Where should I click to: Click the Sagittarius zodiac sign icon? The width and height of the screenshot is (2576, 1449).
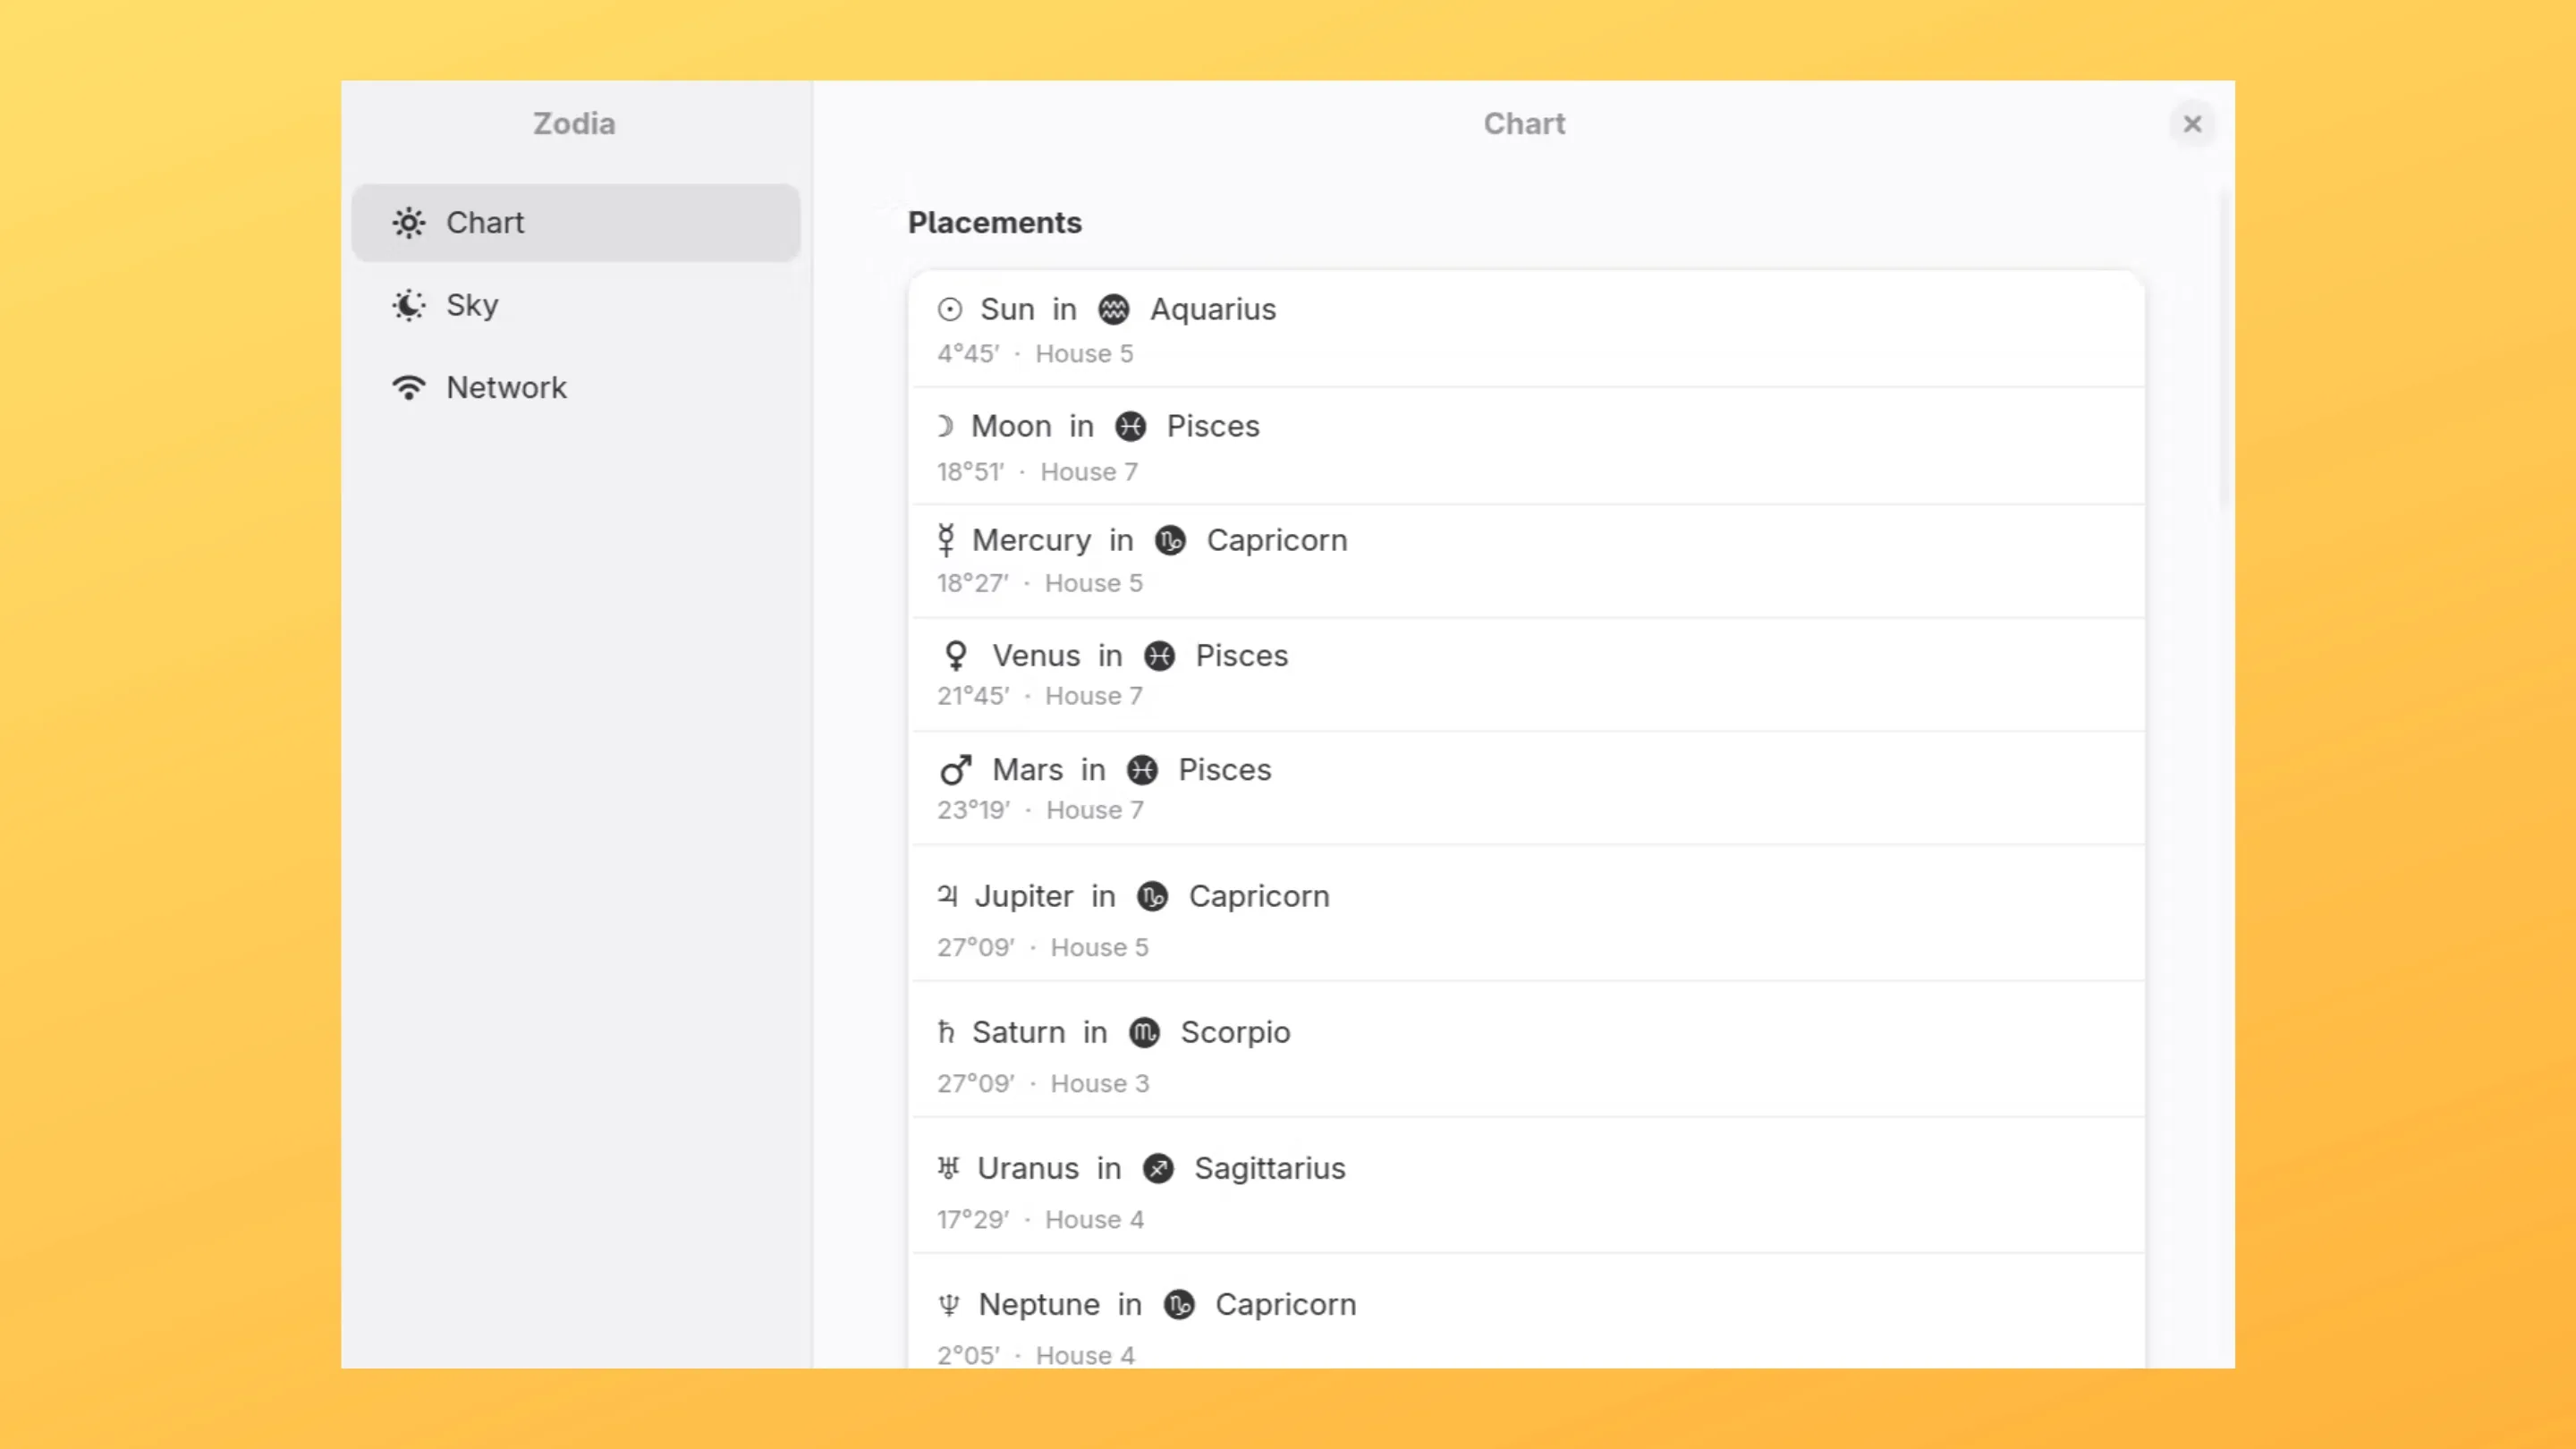point(1158,1168)
